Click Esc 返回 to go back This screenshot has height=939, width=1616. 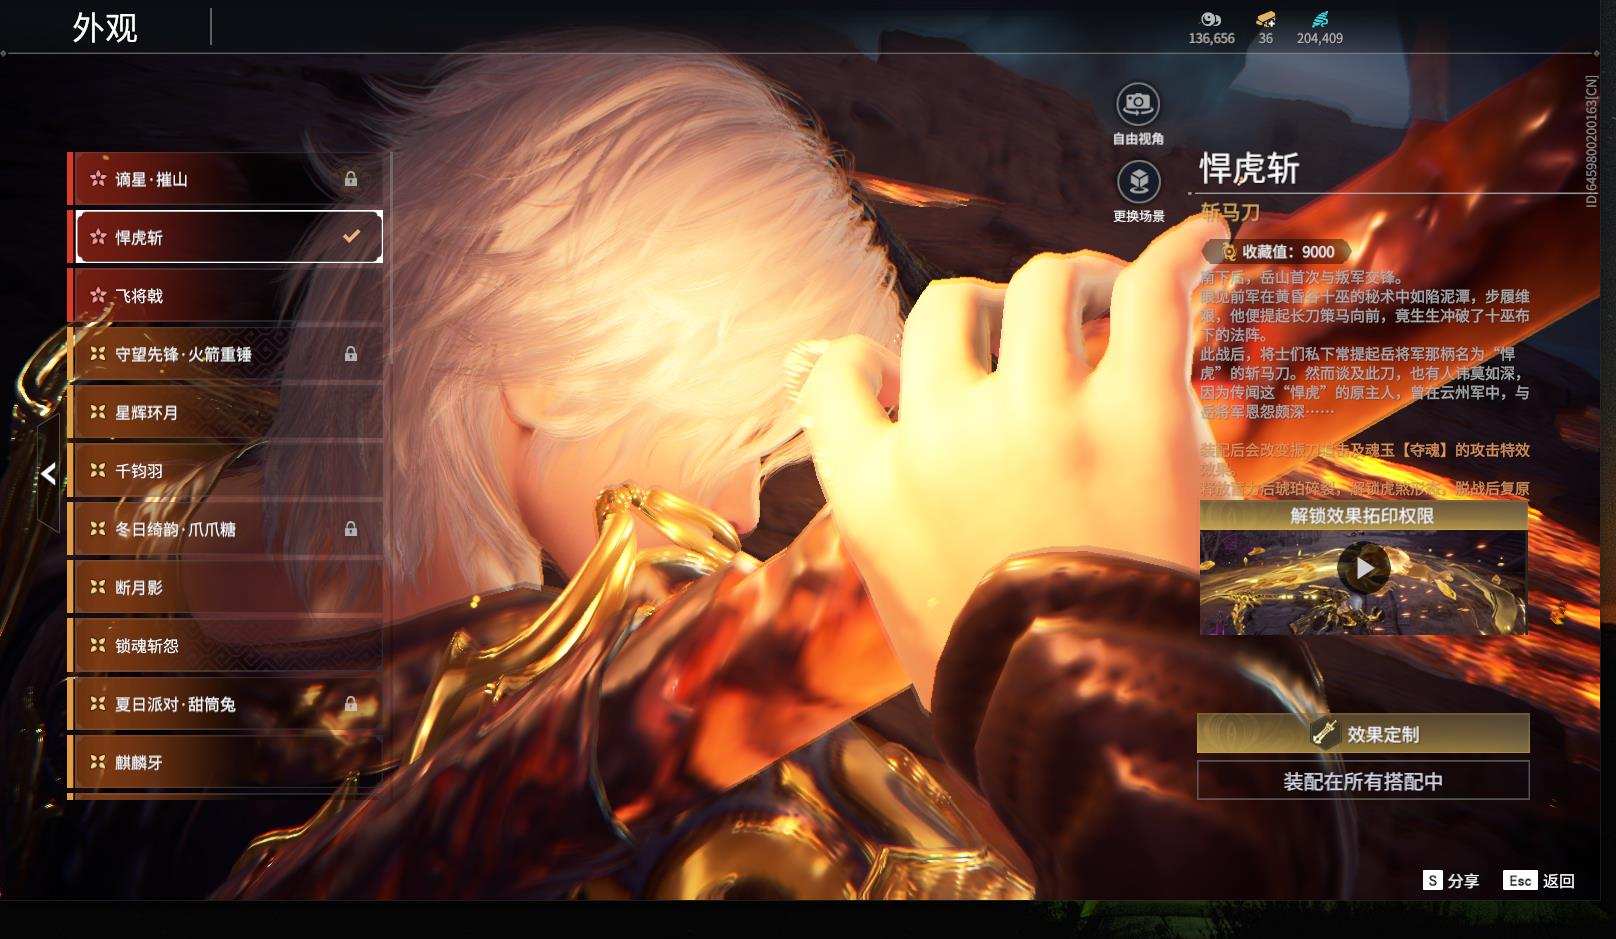[x=1539, y=881]
